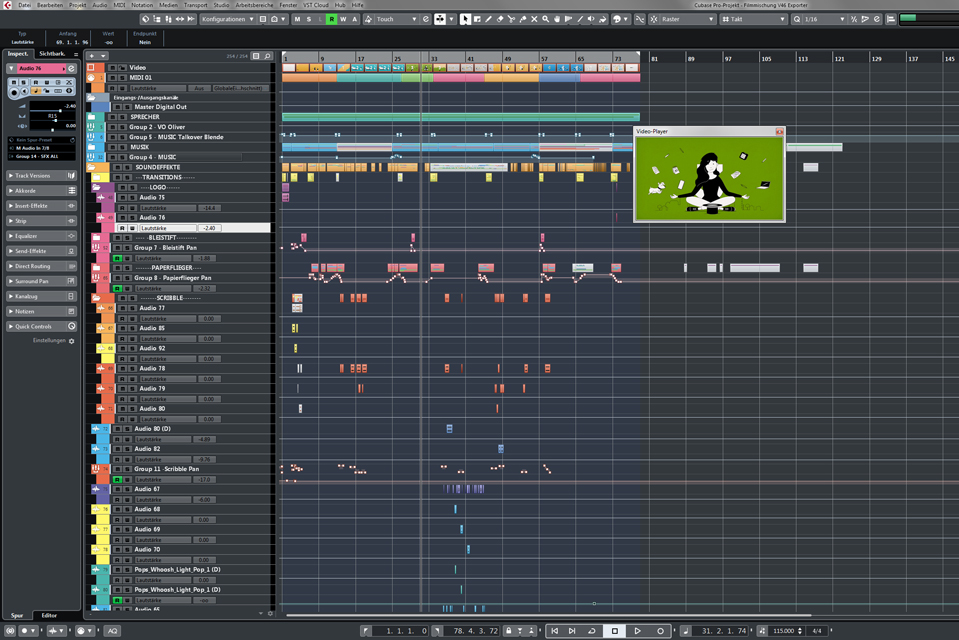Viewport: 959px width, 640px height.
Task: Select Master Digital Out track
Action: click(160, 106)
